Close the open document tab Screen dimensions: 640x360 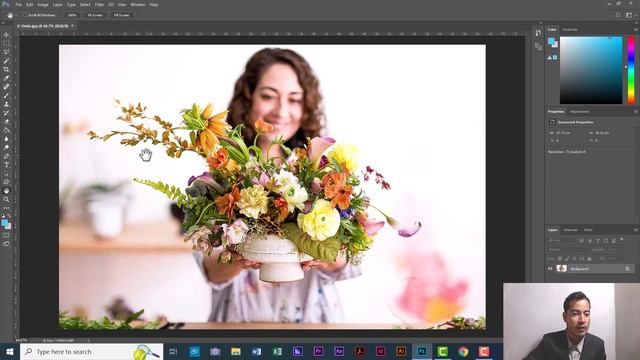[72, 26]
